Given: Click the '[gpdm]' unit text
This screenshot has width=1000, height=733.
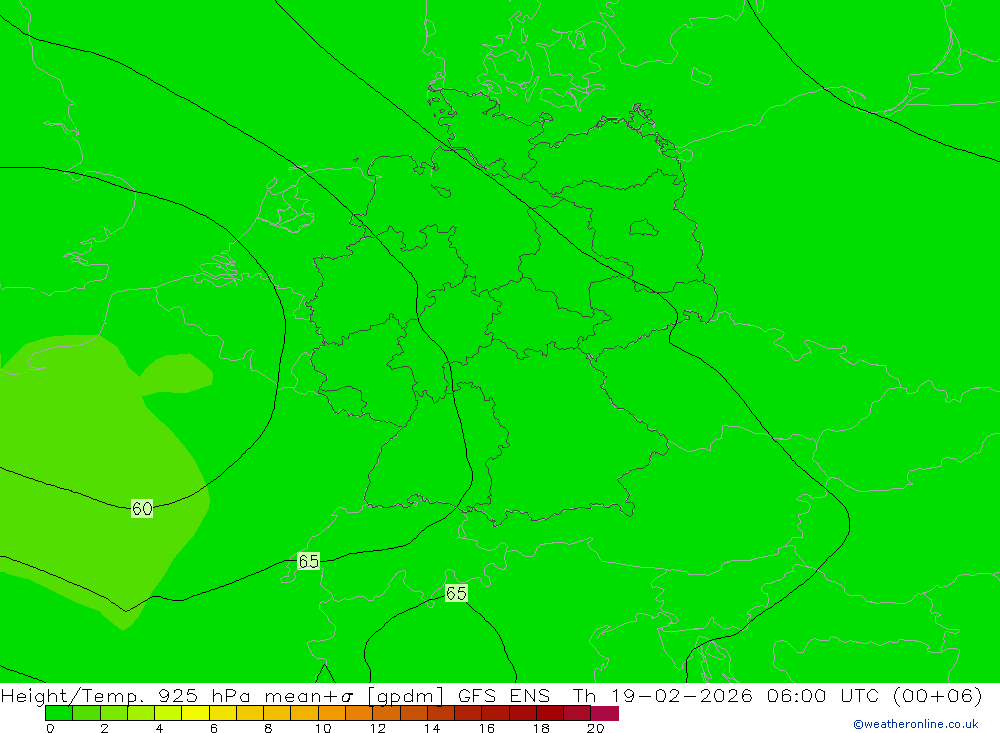Looking at the screenshot, I should click(x=405, y=695).
